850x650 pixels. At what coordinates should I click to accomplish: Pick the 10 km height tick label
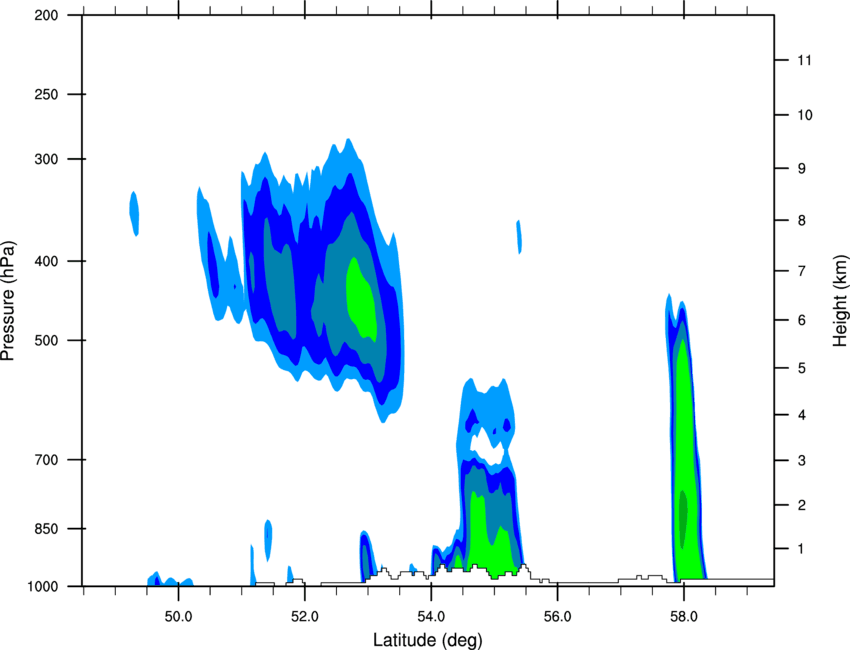click(805, 115)
